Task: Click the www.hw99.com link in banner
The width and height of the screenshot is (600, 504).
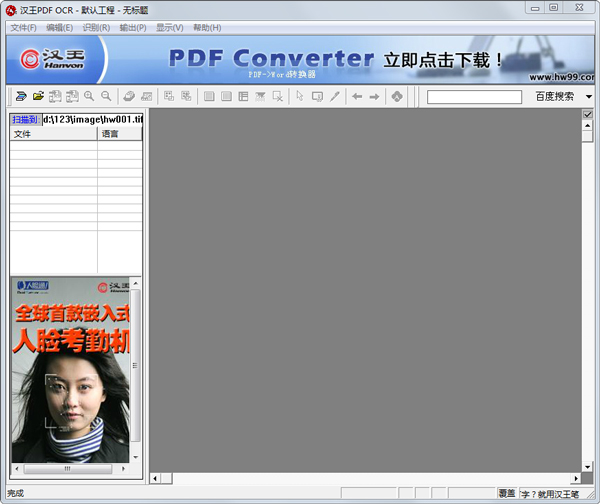Action: click(561, 77)
